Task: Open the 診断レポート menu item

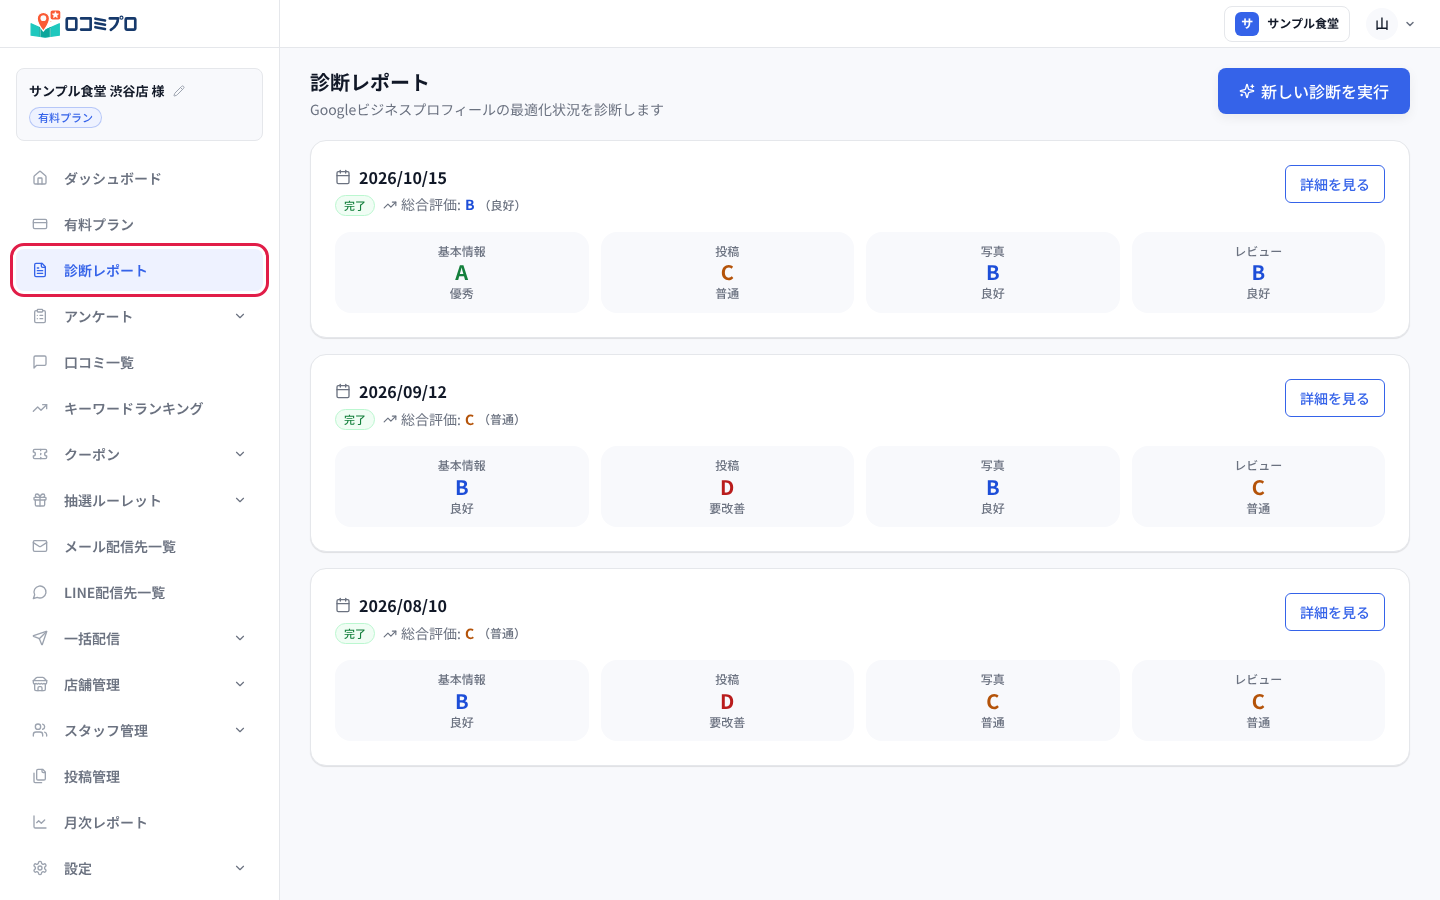Action: tap(139, 270)
